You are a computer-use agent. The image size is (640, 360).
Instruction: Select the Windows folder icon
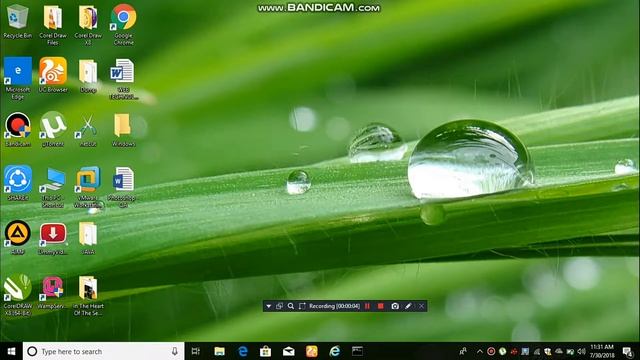pyautogui.click(x=123, y=130)
